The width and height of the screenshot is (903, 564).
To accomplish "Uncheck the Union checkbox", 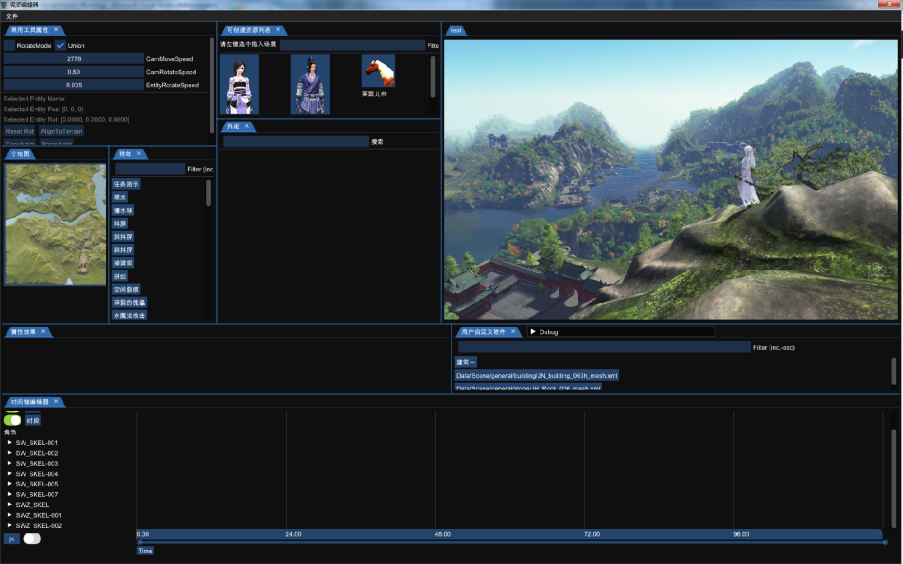I will click(x=60, y=46).
